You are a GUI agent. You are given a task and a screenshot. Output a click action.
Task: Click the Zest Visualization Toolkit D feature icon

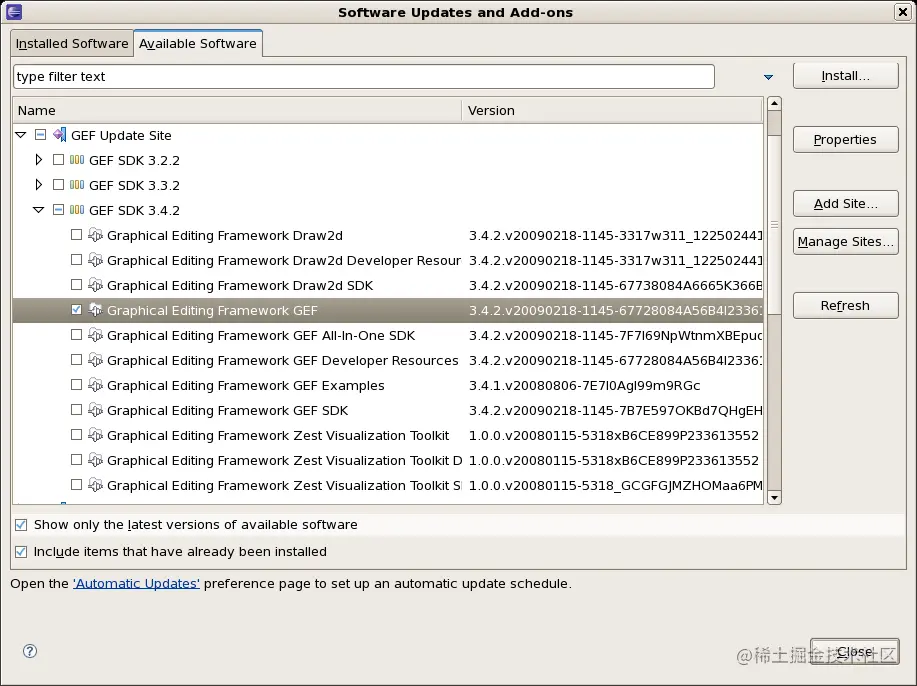pos(95,460)
